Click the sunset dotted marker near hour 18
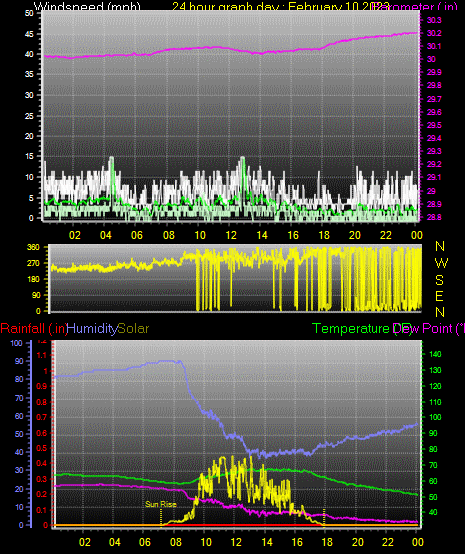 [324, 517]
